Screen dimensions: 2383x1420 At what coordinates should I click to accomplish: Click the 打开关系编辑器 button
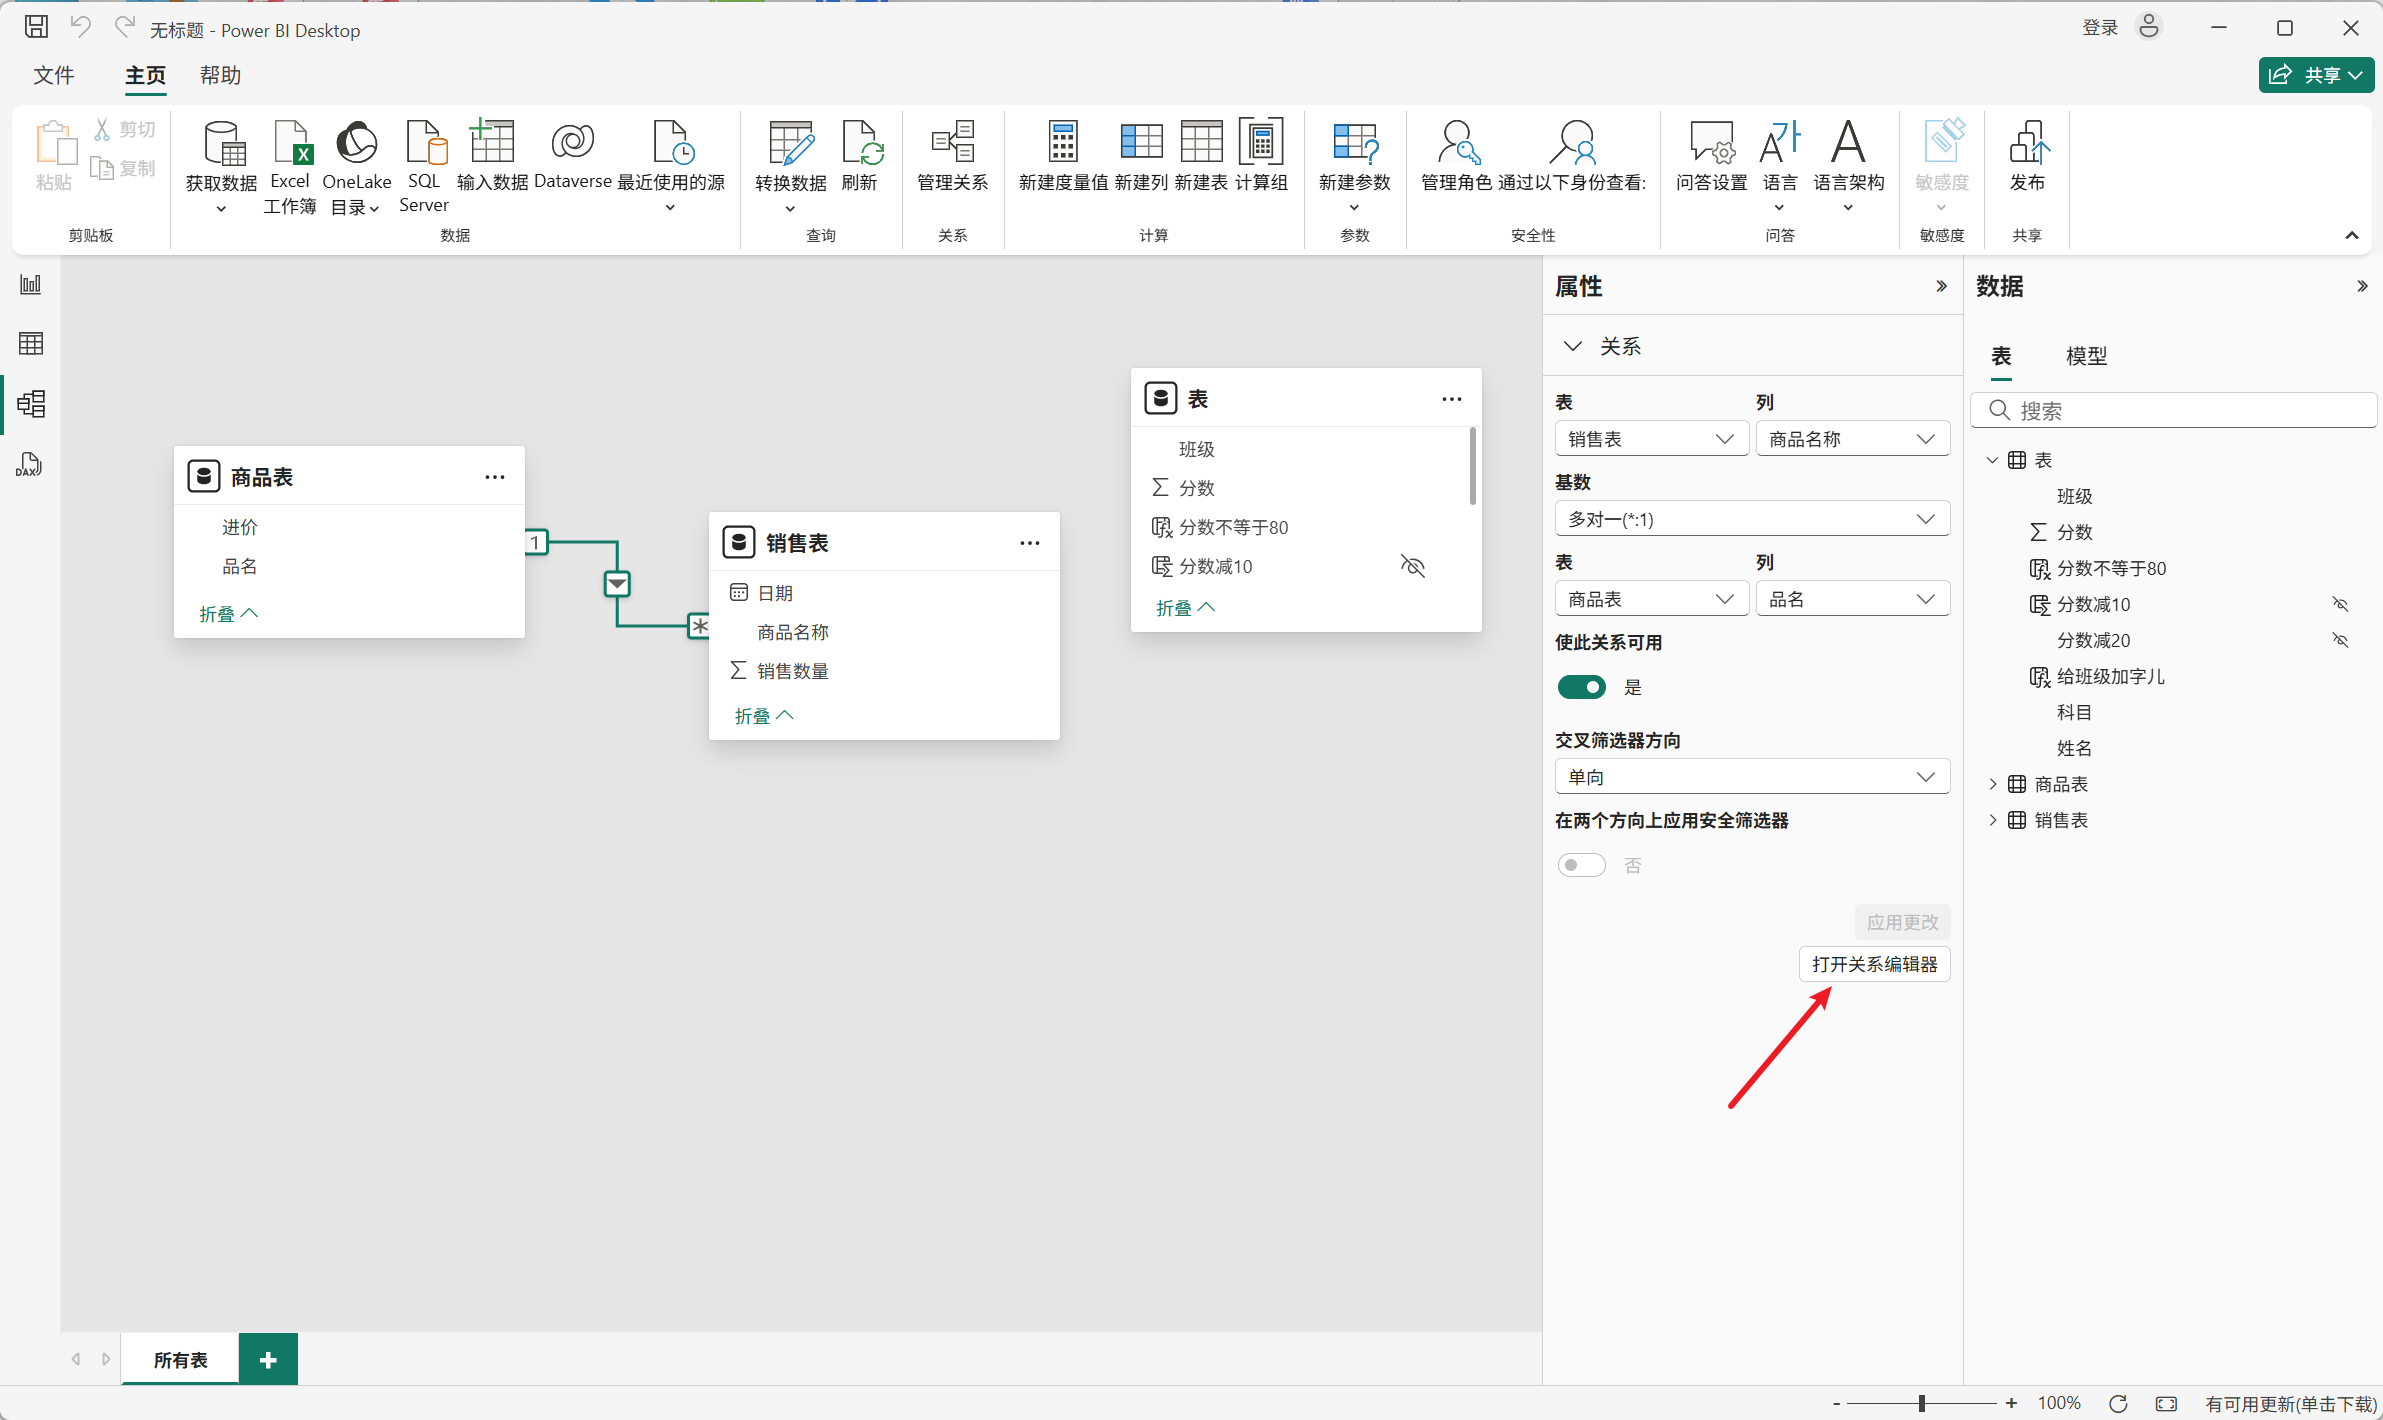pos(1874,964)
